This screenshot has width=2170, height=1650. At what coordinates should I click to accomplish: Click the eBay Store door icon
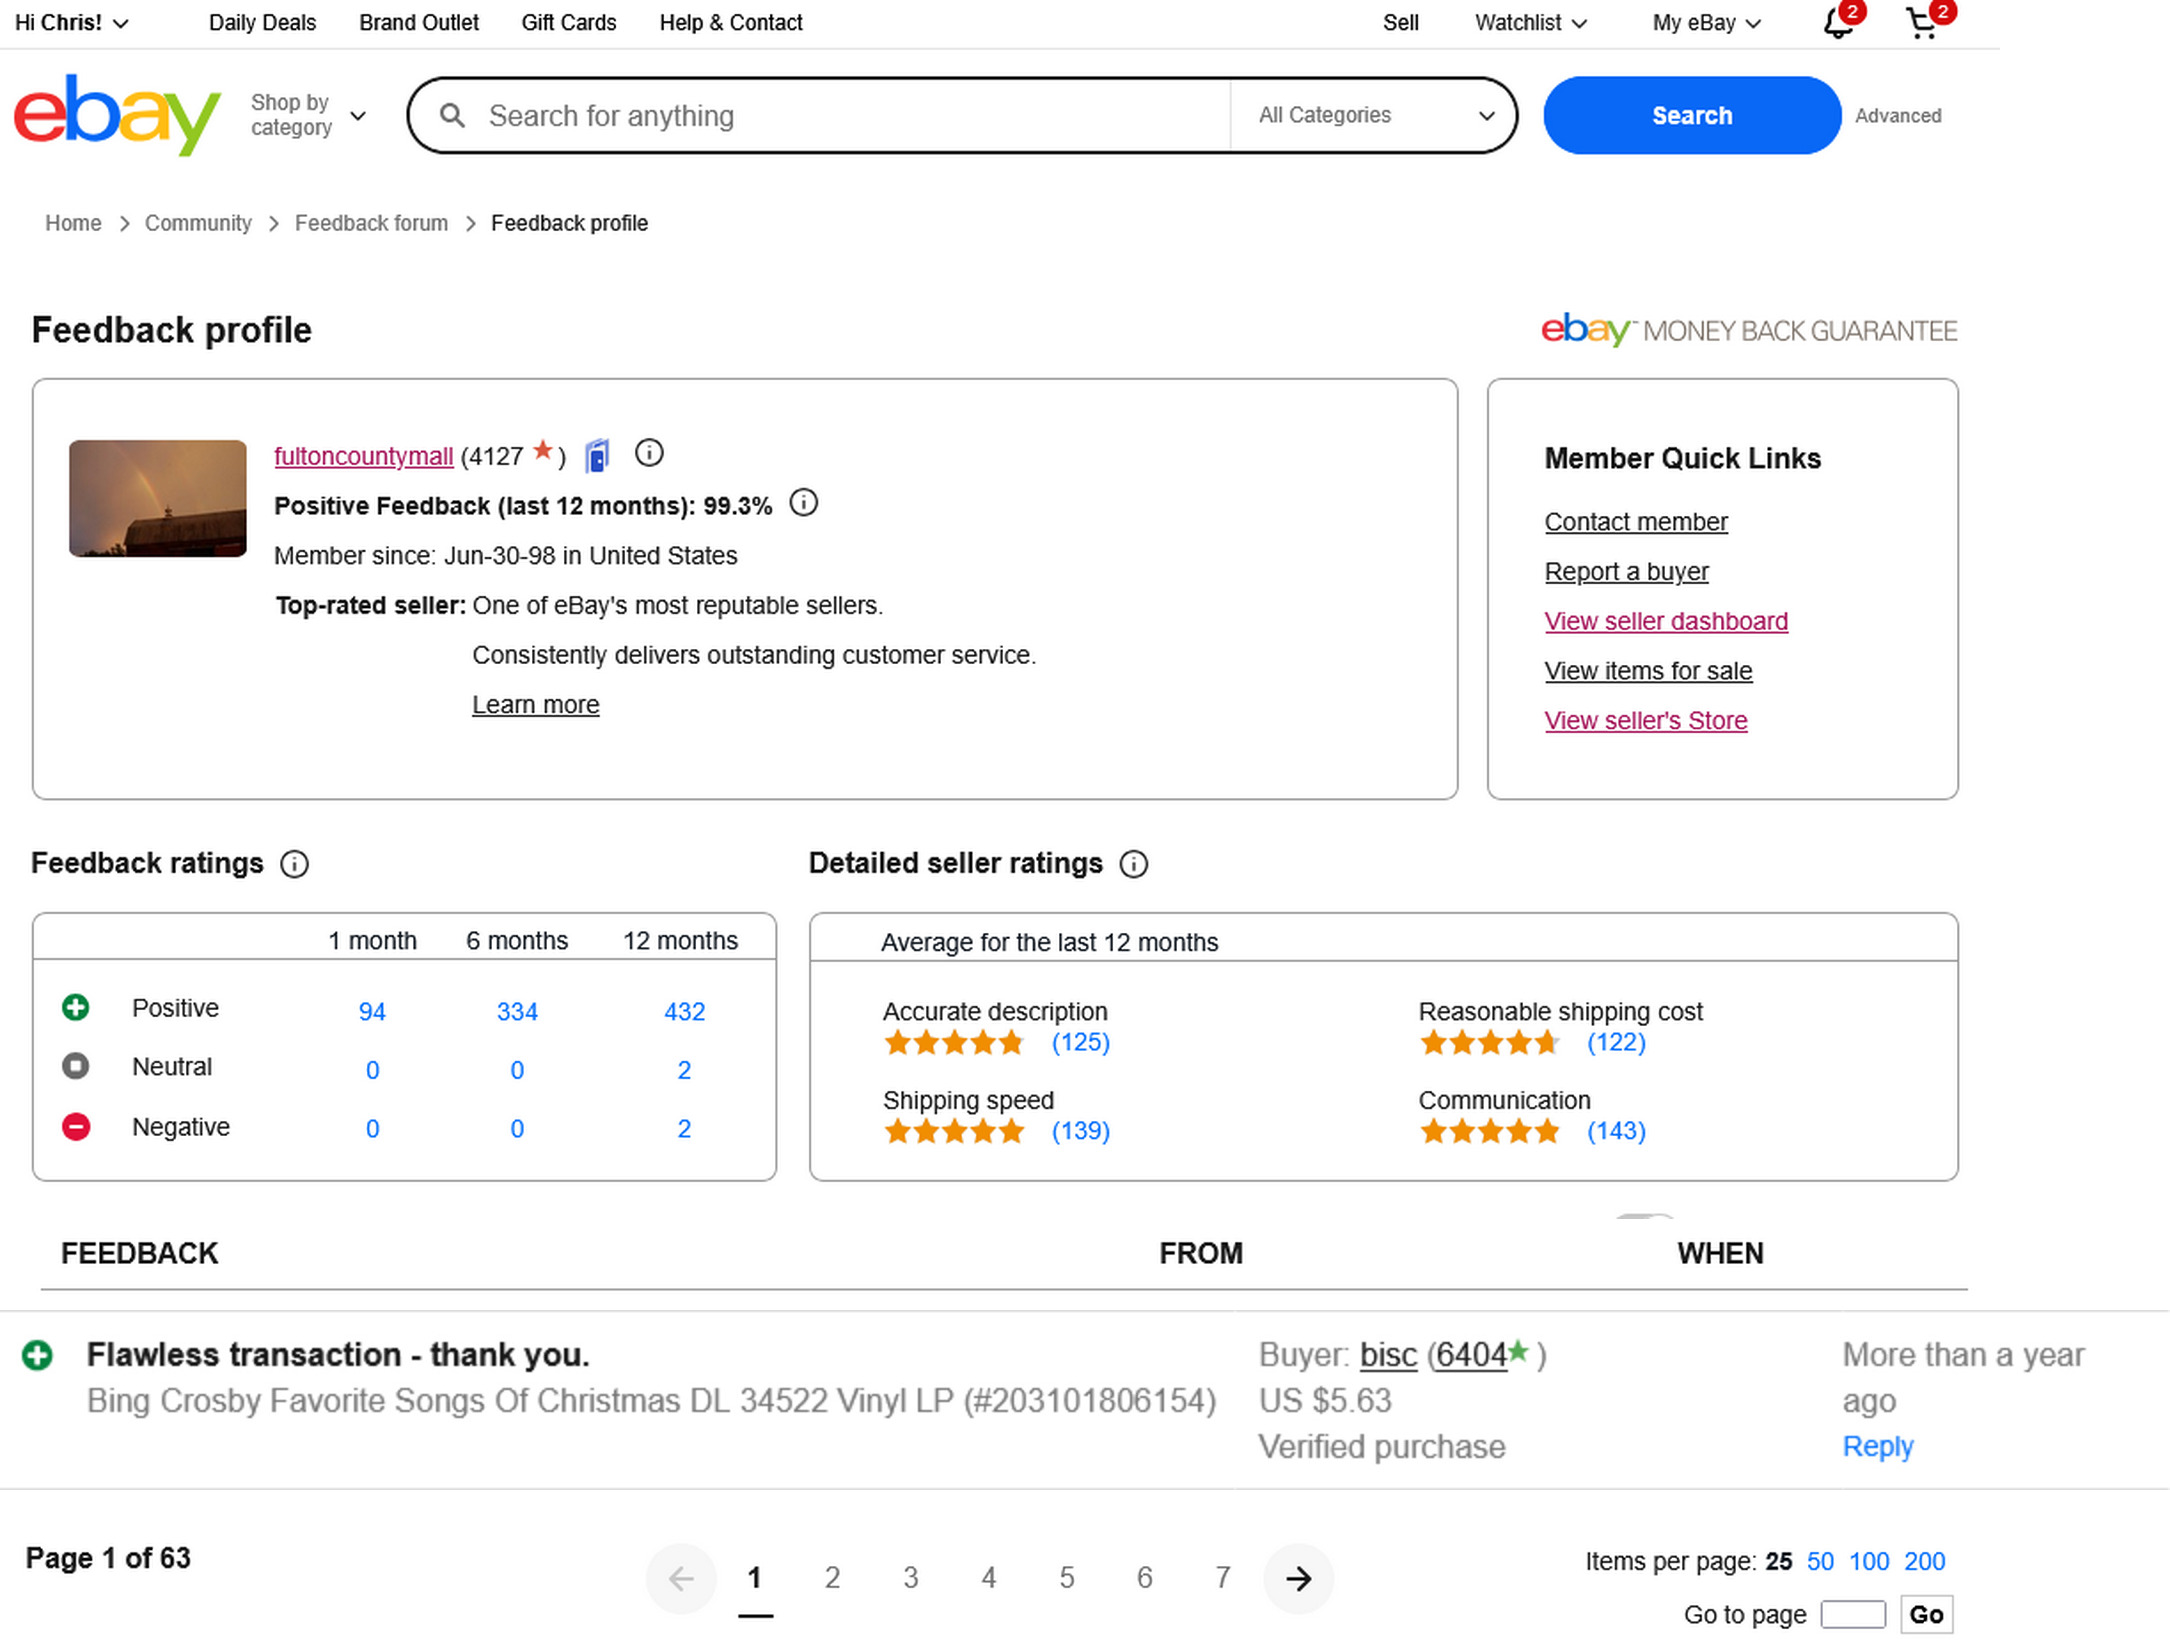(x=597, y=456)
